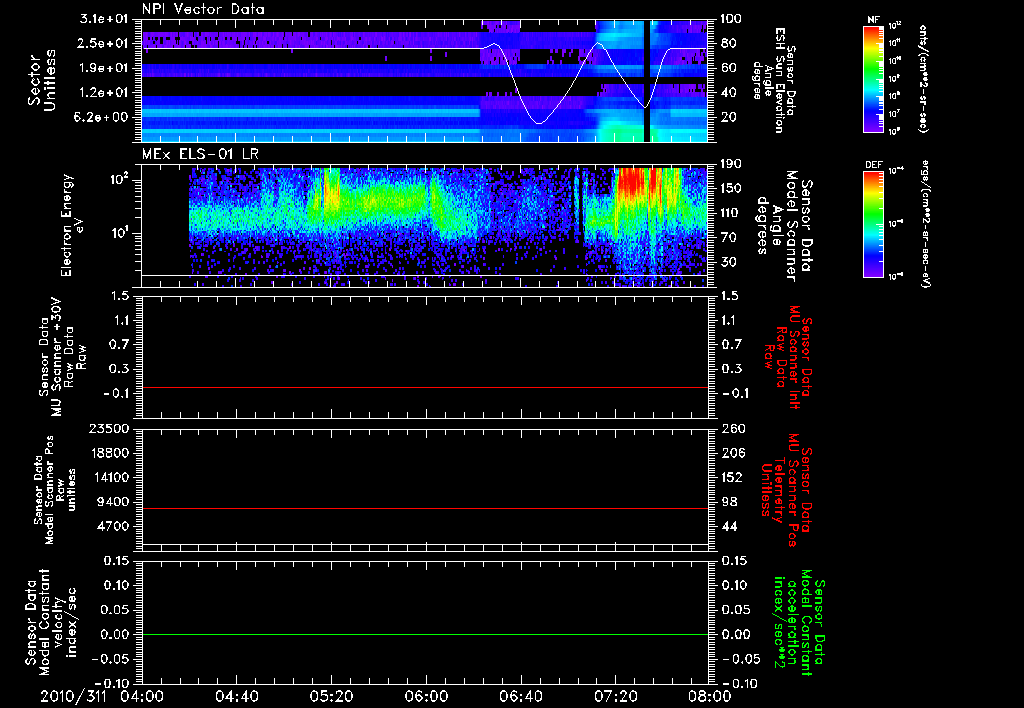Click the '08:00' time axis label
This screenshot has width=1024, height=708.
[709, 696]
